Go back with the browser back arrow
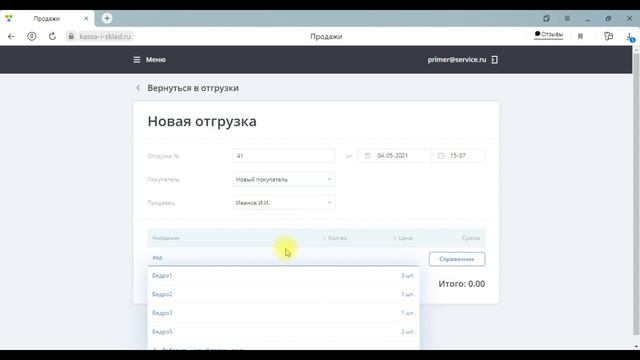 click(x=11, y=36)
